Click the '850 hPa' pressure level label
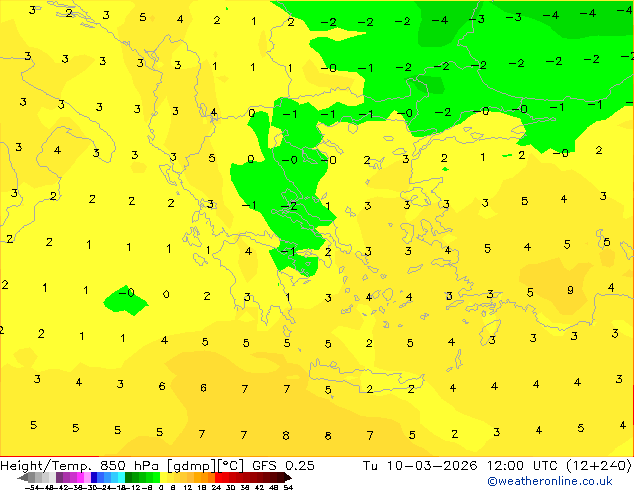Image resolution: width=634 pixels, height=490 pixels. pyautogui.click(x=129, y=466)
